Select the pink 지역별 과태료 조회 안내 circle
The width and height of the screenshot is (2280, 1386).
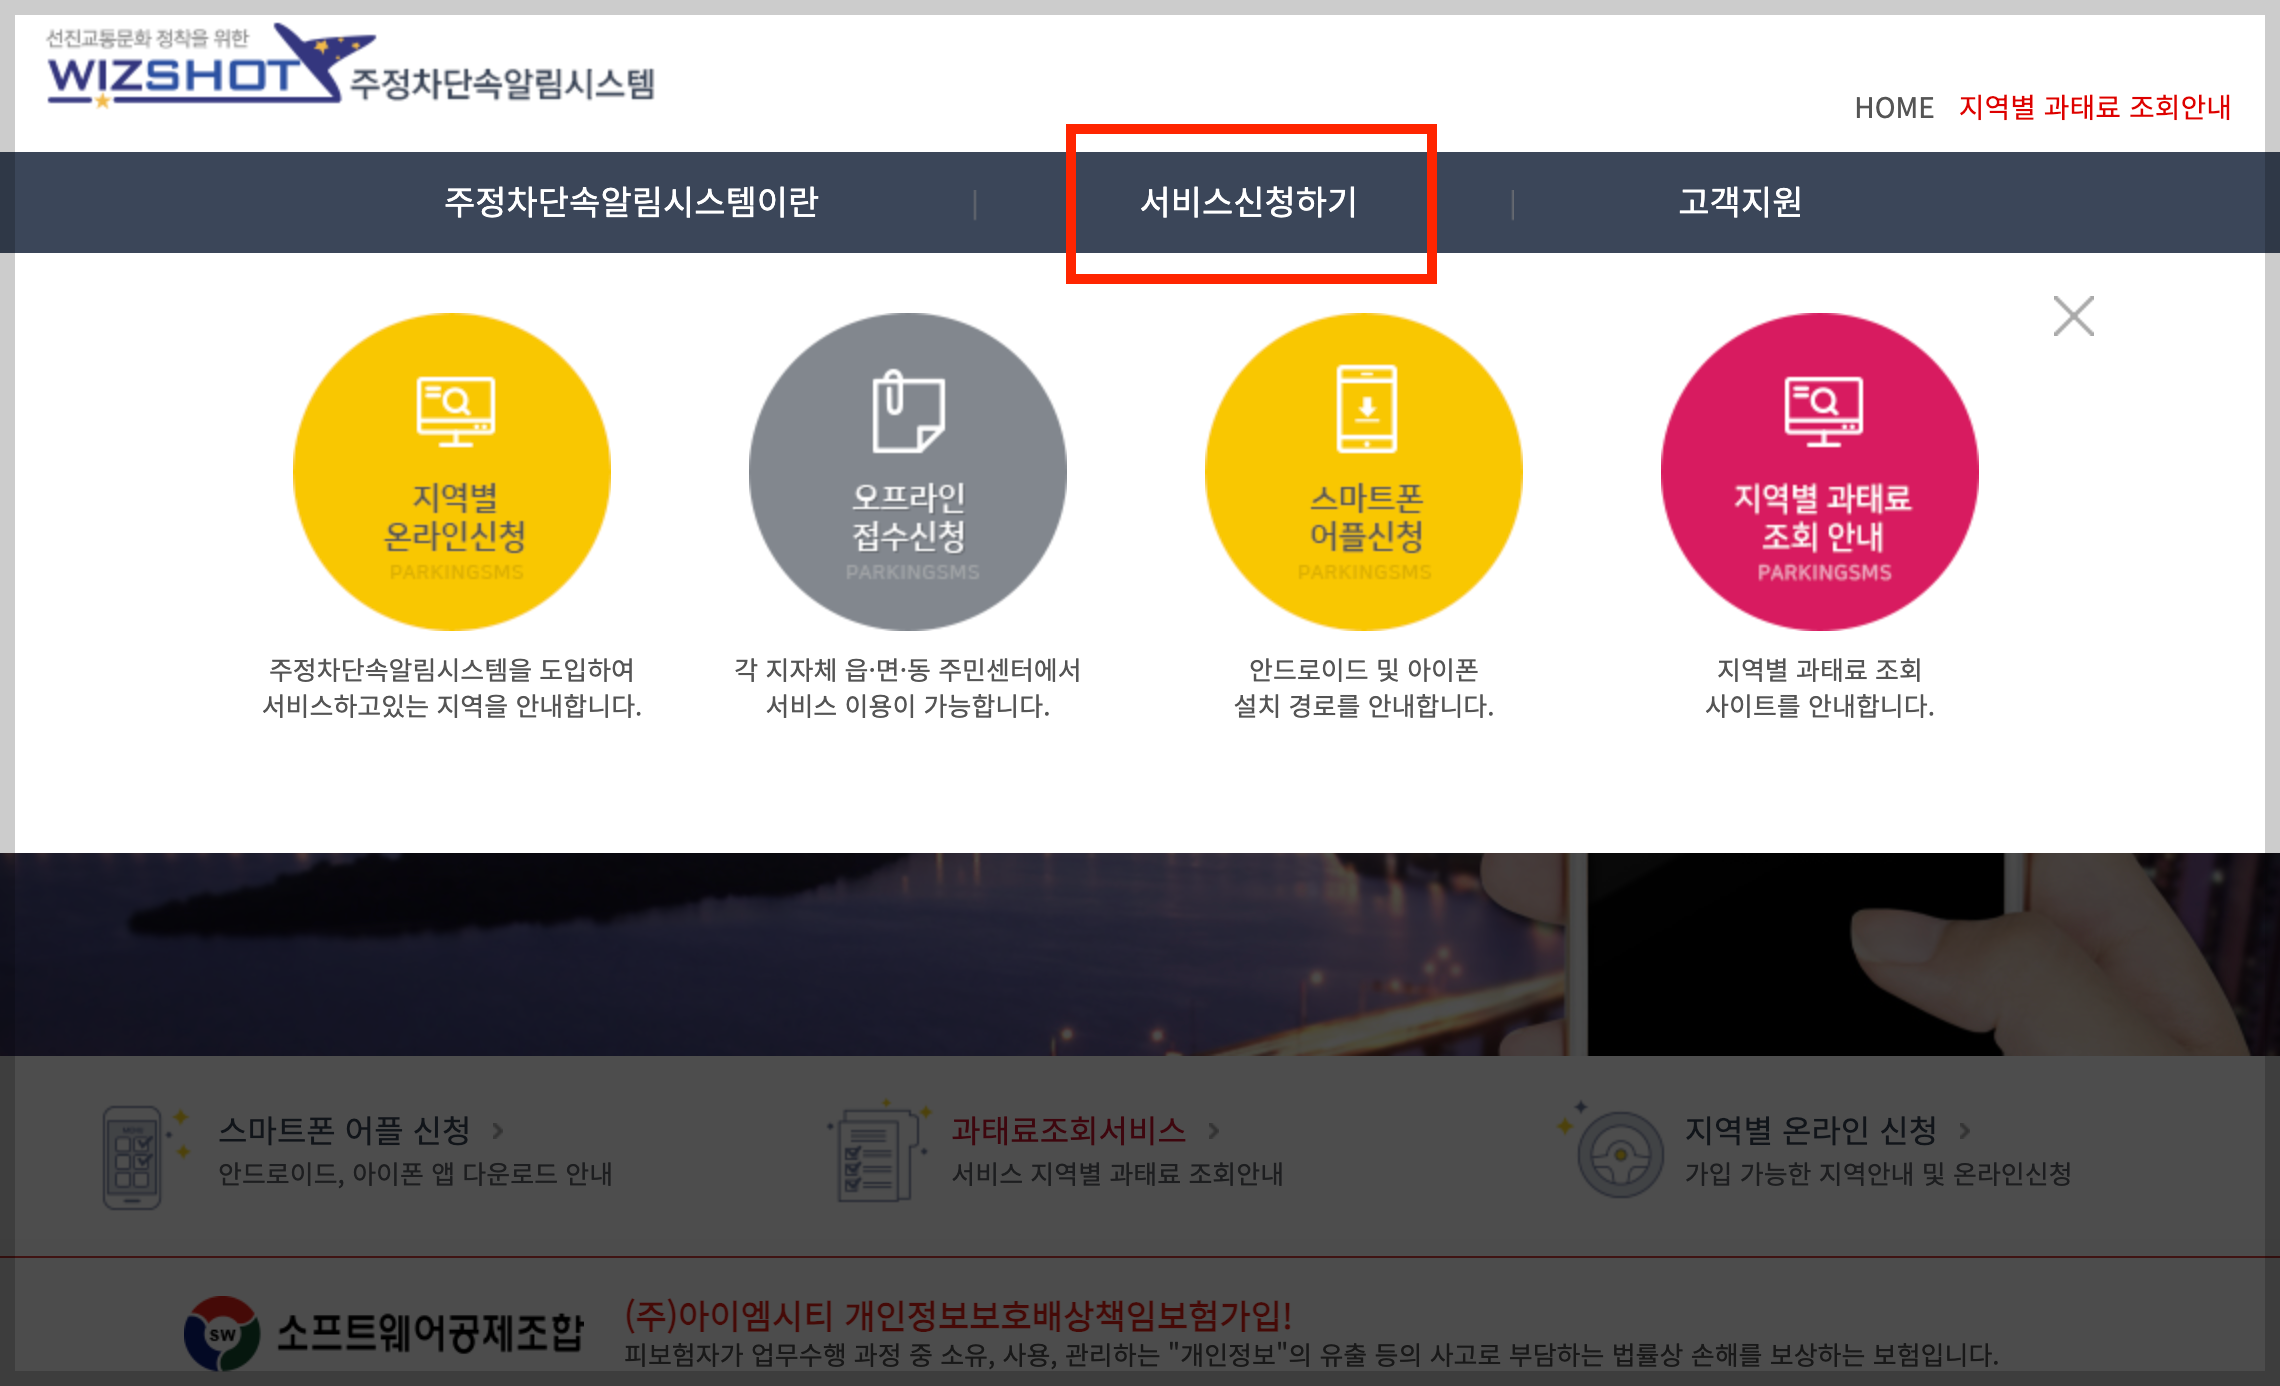1820,471
